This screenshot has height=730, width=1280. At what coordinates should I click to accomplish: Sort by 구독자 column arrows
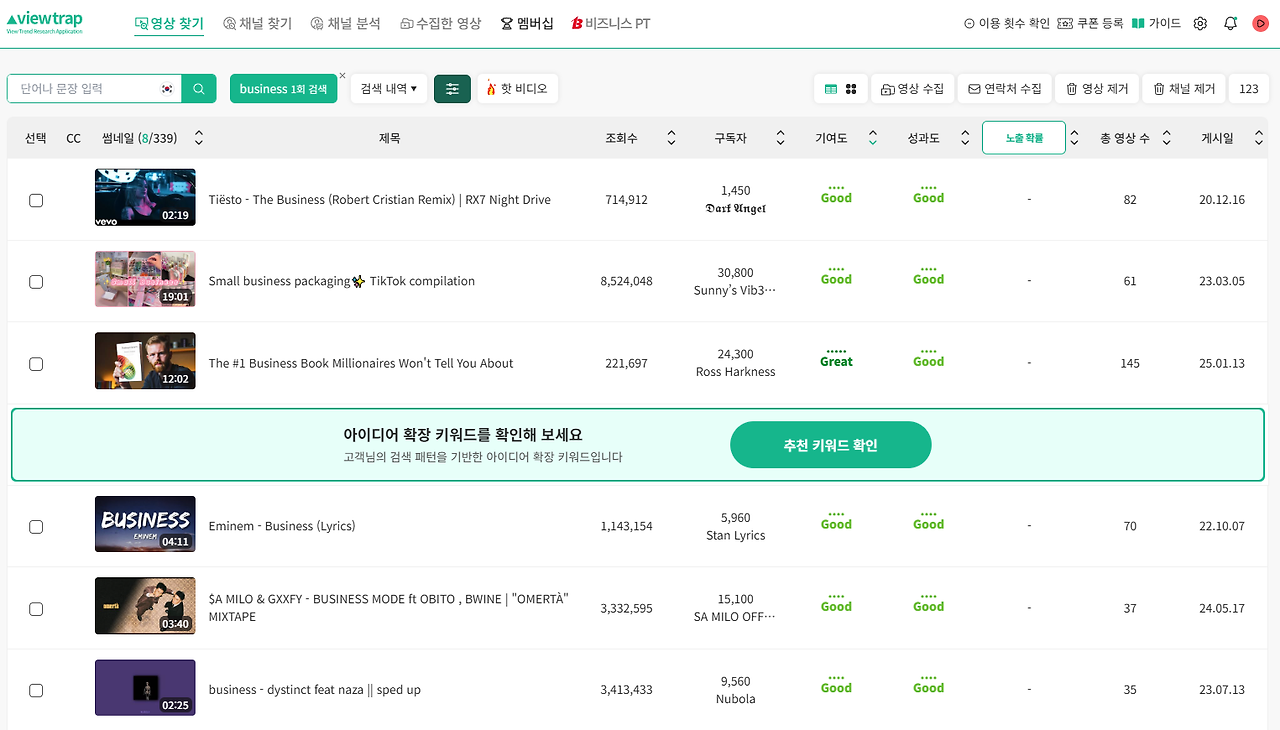pos(780,138)
